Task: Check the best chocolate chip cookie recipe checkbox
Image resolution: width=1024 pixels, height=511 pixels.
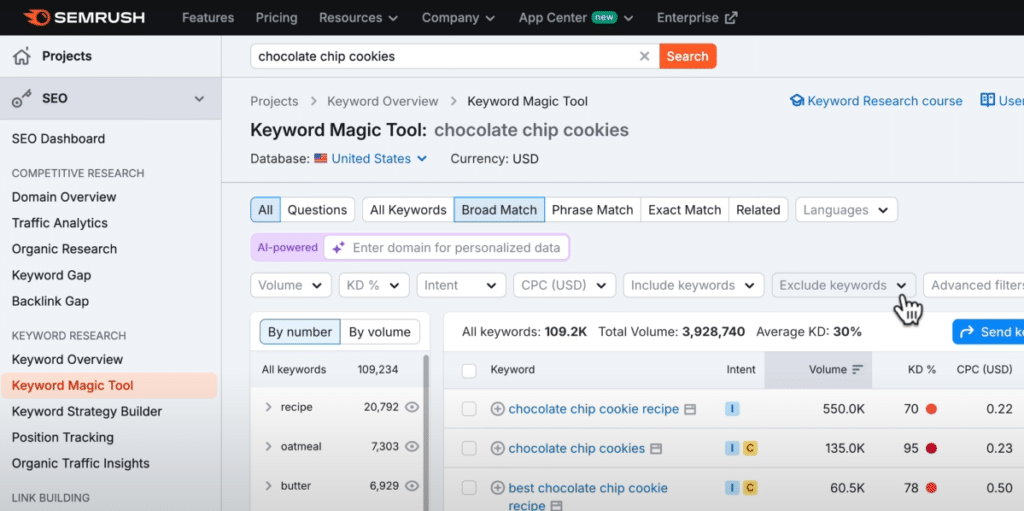Action: (x=469, y=487)
